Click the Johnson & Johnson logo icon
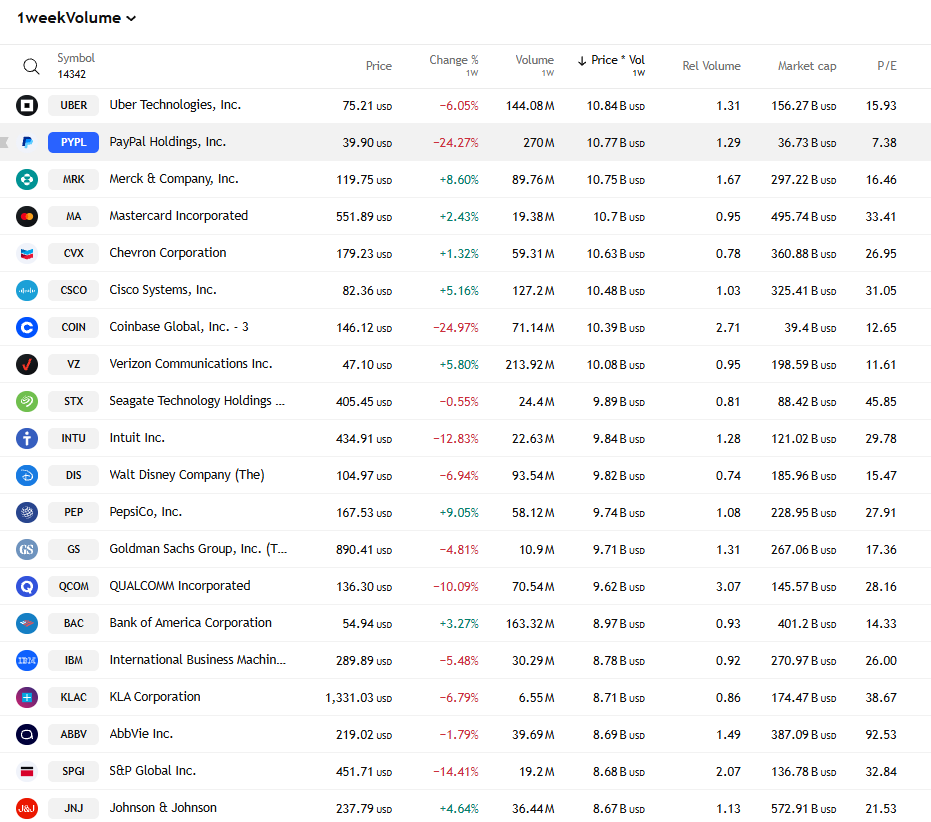 click(27, 808)
